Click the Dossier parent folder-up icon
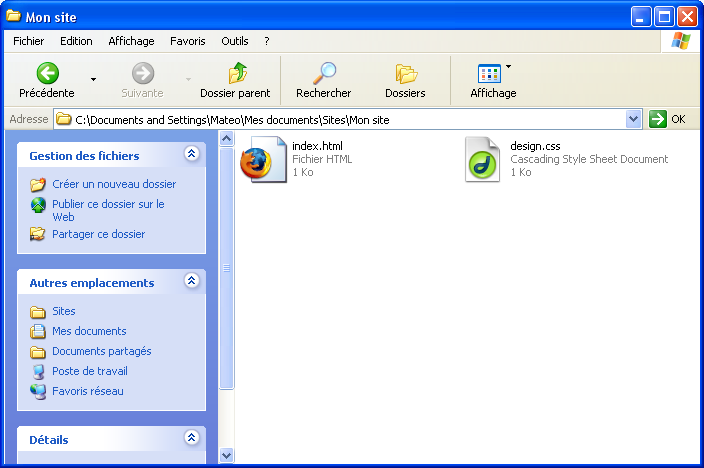704x468 pixels. [x=236, y=73]
